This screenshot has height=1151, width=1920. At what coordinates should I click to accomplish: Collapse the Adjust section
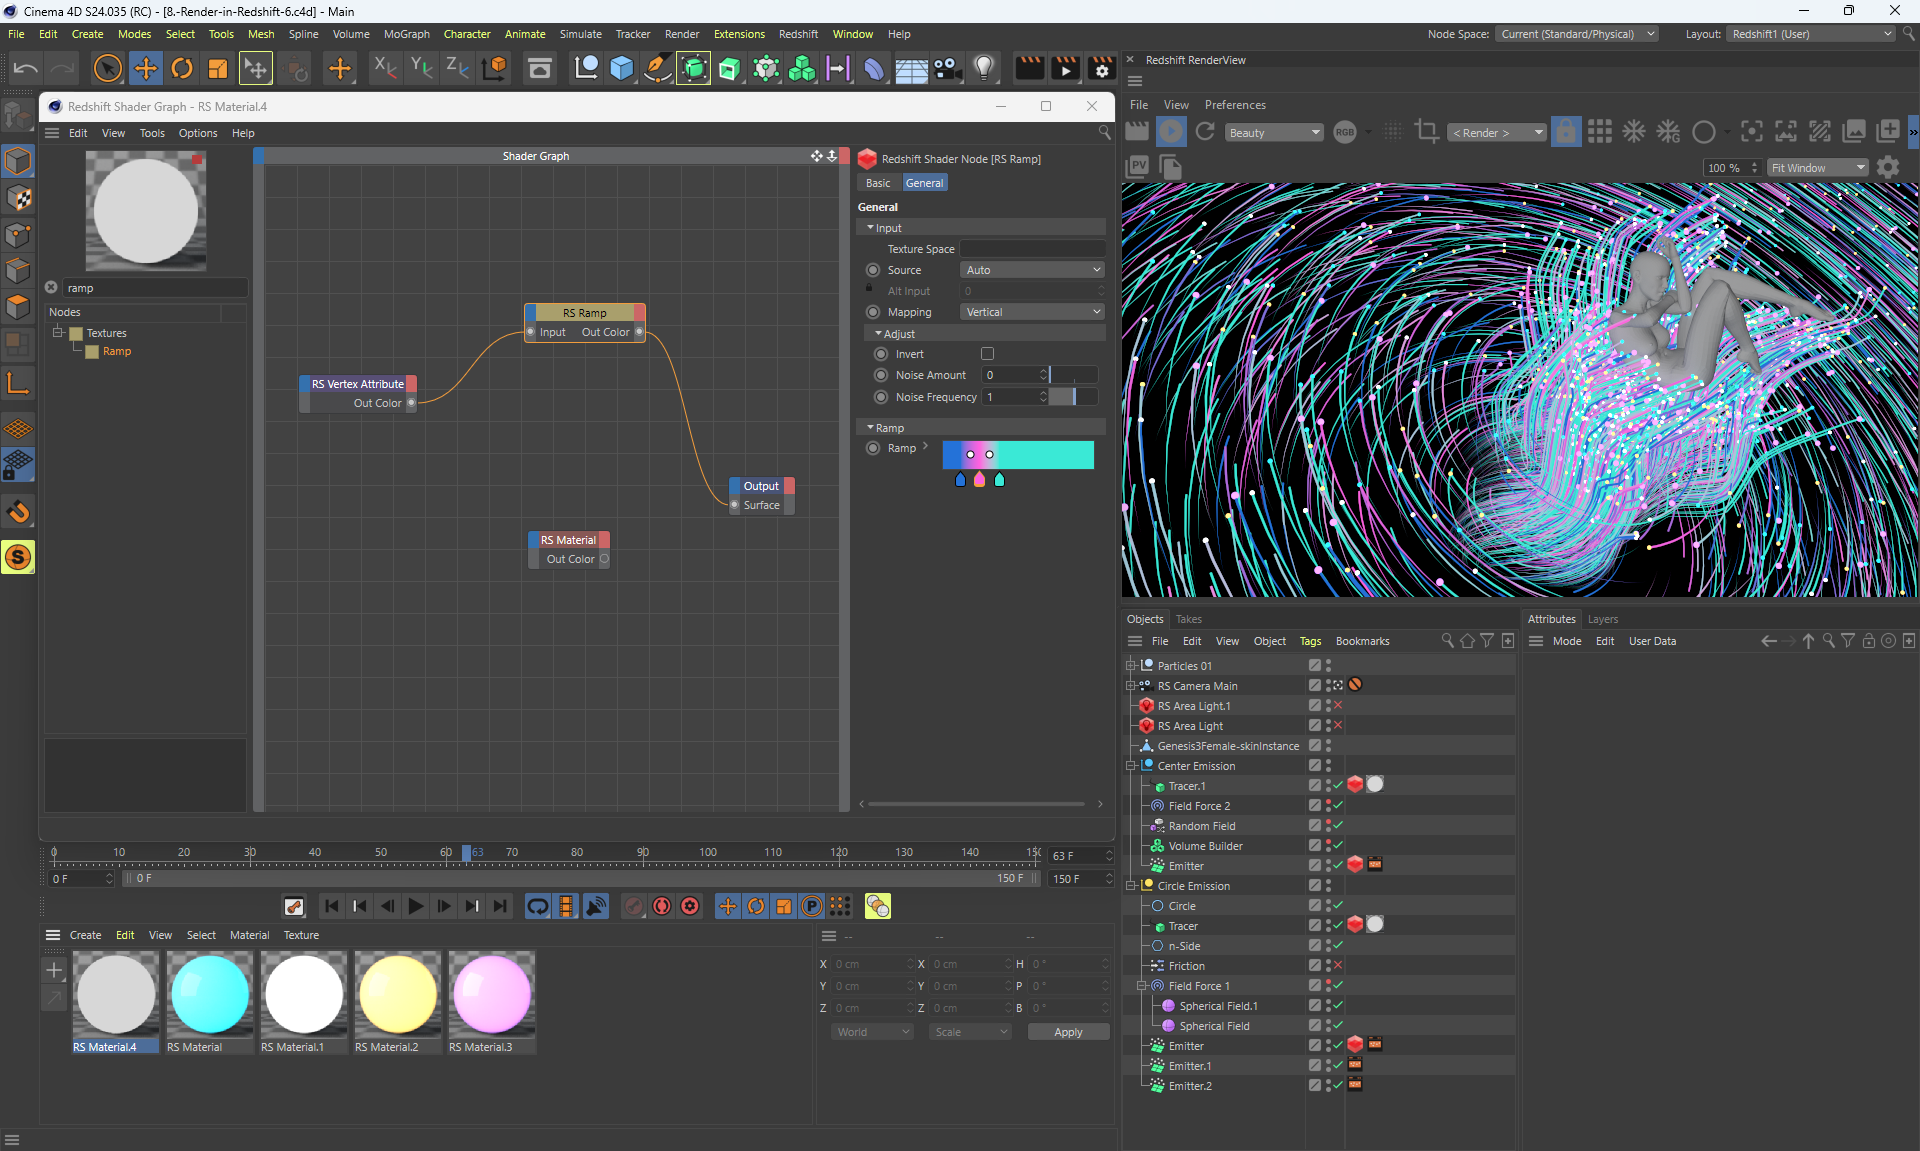878,334
